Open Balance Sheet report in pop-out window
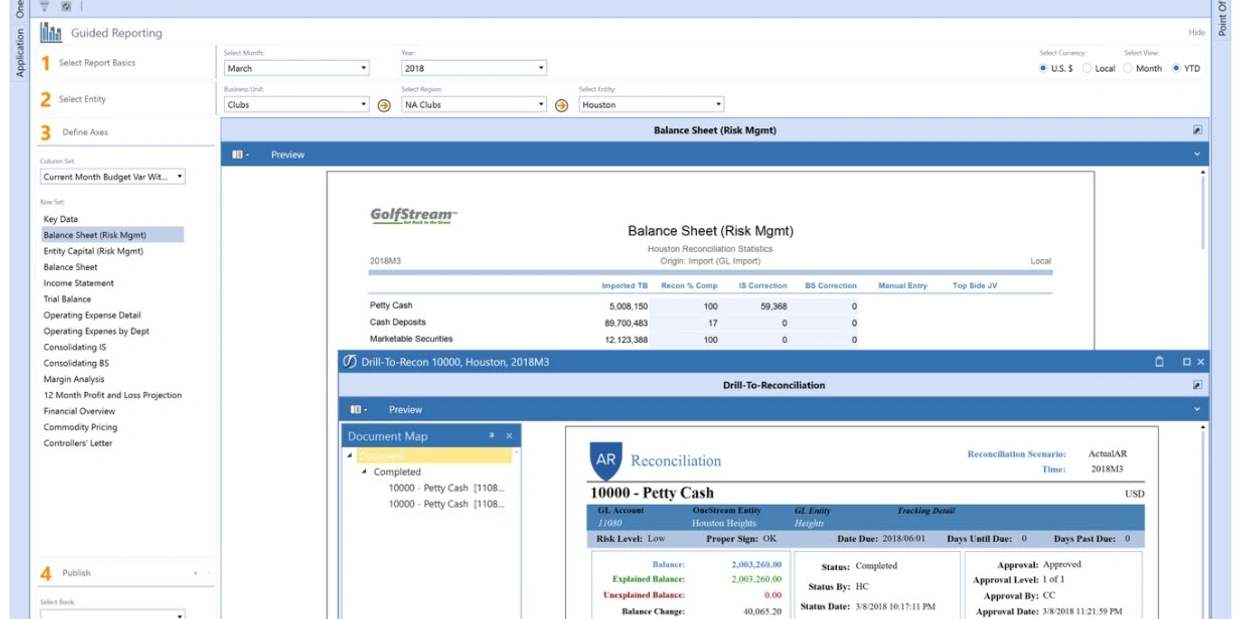This screenshot has height=619, width=1240. point(1197,130)
